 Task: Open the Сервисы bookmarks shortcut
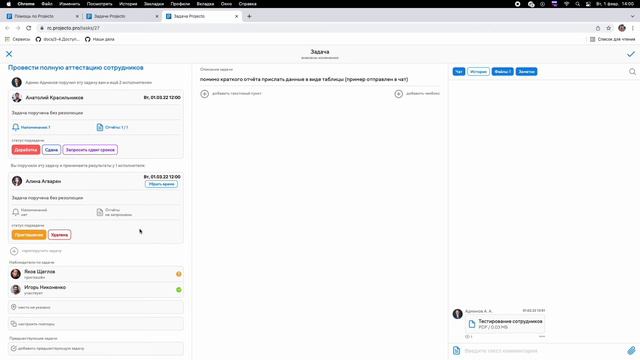tap(17, 39)
